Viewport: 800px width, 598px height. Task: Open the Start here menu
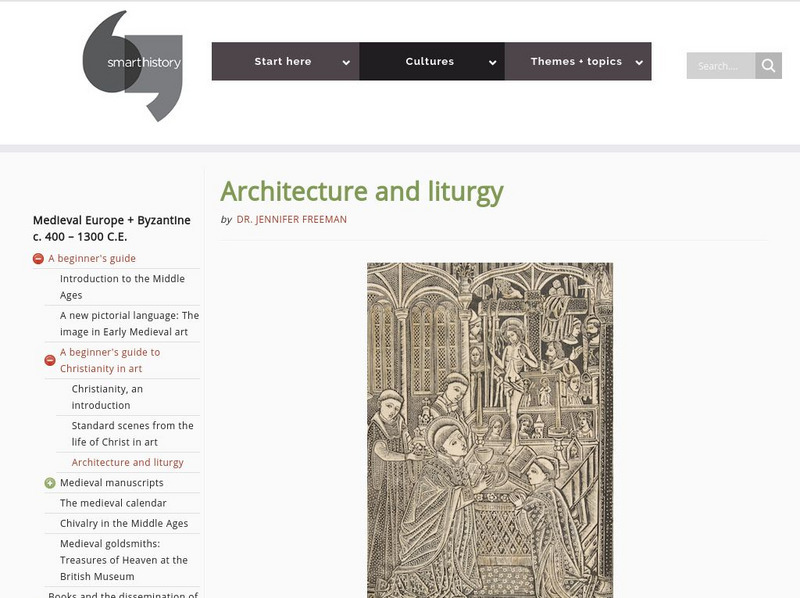(285, 61)
